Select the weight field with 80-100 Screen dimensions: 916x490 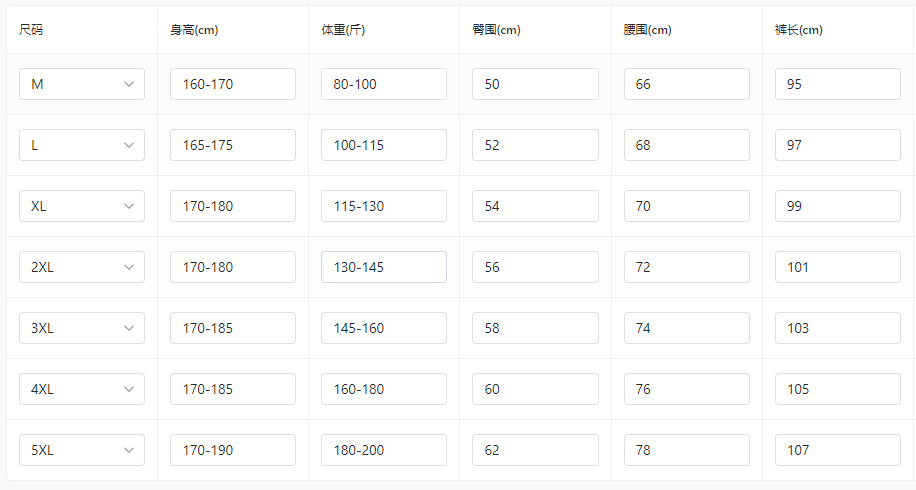tap(384, 84)
